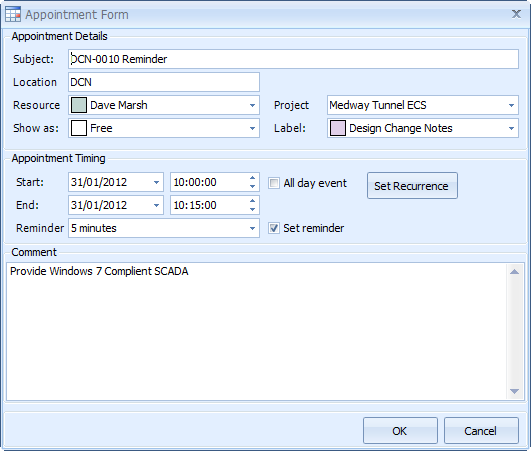Decrease the End time with down arrow
Screen dimensions: 531x451
tap(252, 210)
